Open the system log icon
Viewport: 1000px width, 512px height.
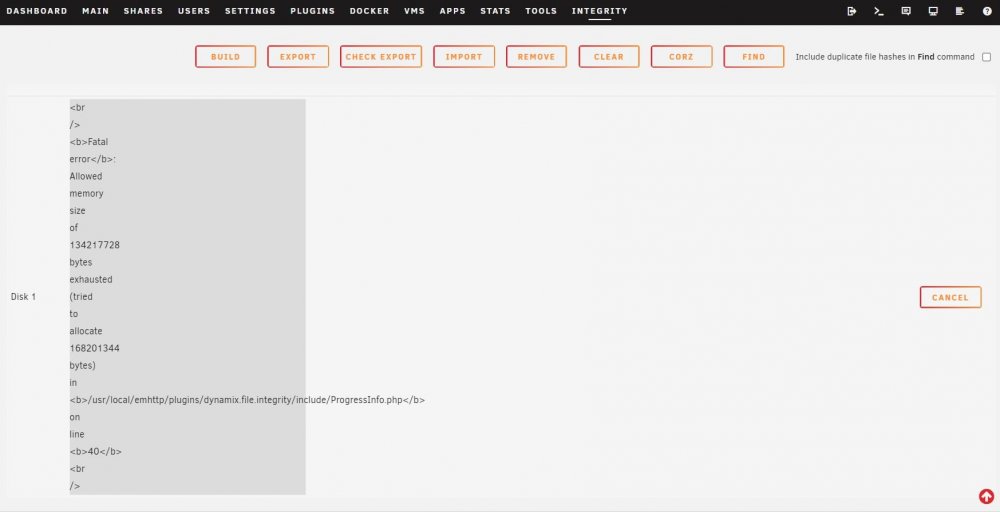(x=960, y=11)
